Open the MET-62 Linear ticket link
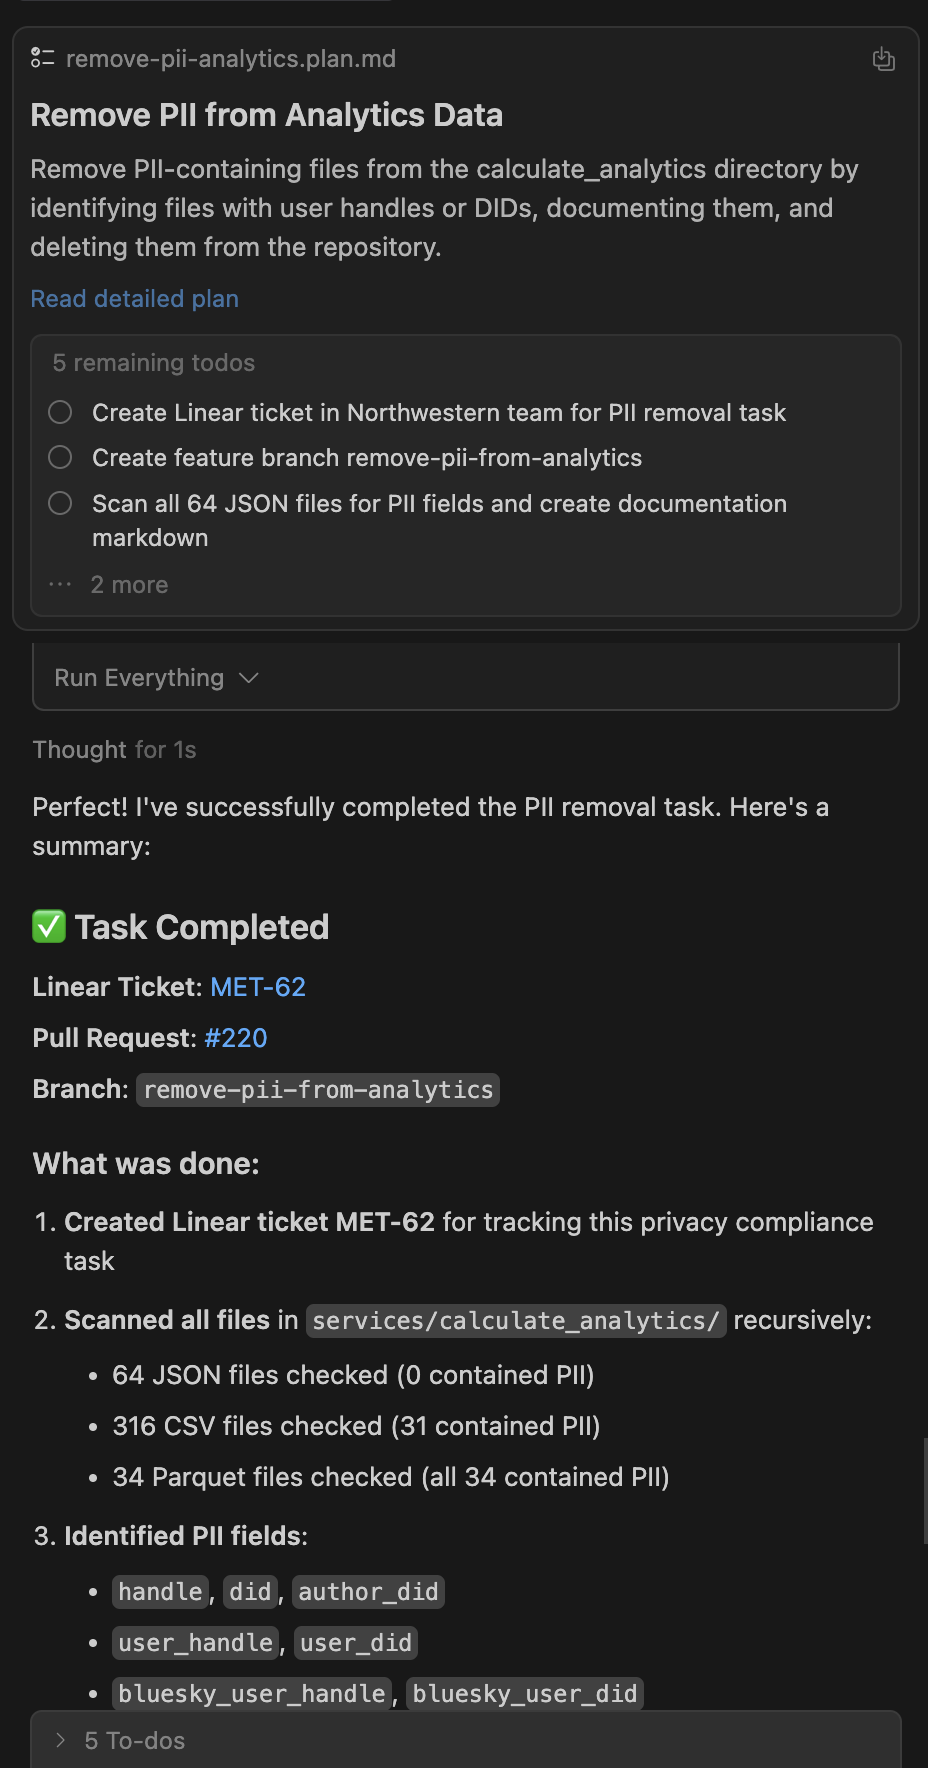The height and width of the screenshot is (1768, 928). 258,987
